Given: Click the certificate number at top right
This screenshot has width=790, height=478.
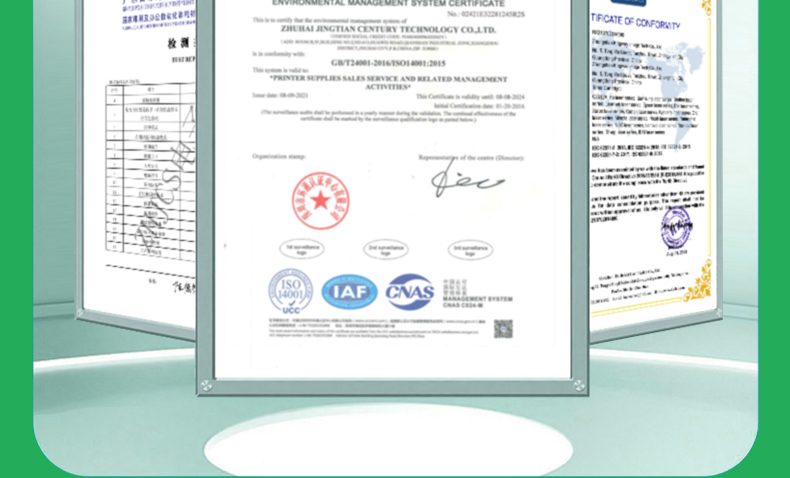Looking at the screenshot, I should coord(486,14).
